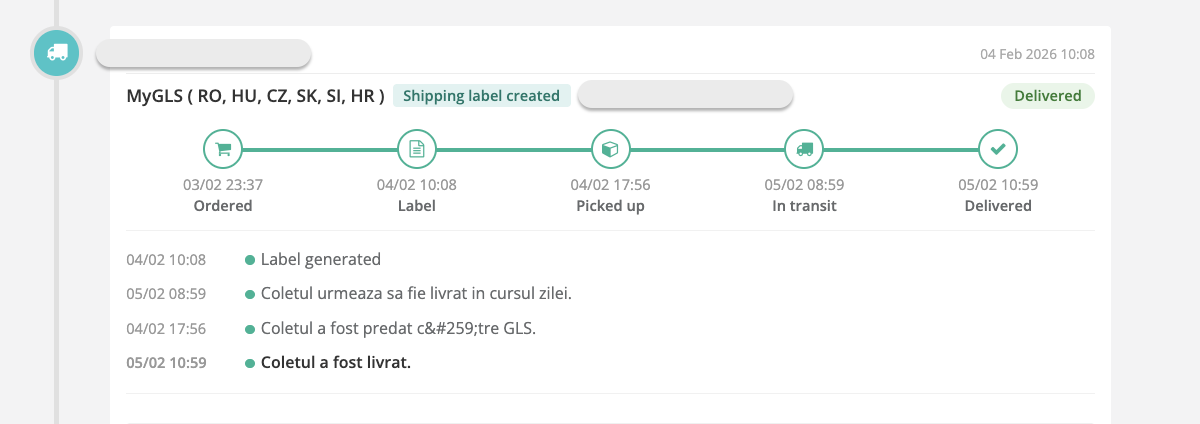Click the 04 Feb 2026 10:08 timestamp
Image resolution: width=1200 pixels, height=424 pixels.
point(1037,53)
